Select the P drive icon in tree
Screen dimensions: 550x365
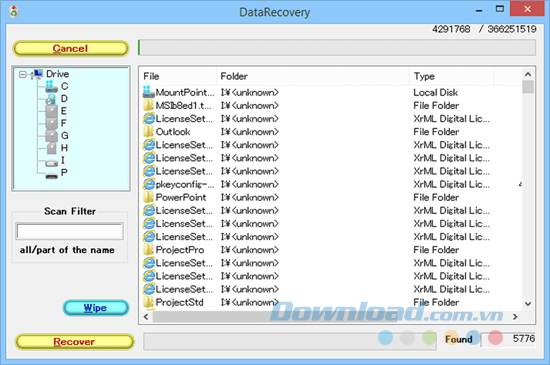52,175
